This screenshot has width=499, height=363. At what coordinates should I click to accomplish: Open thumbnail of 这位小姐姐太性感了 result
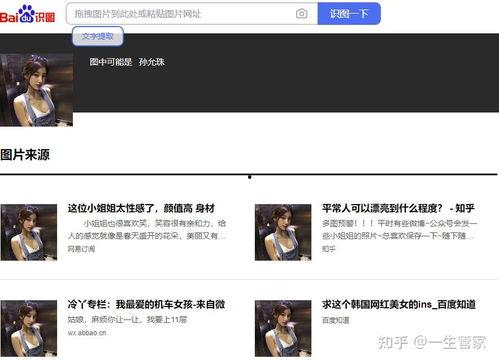click(29, 232)
